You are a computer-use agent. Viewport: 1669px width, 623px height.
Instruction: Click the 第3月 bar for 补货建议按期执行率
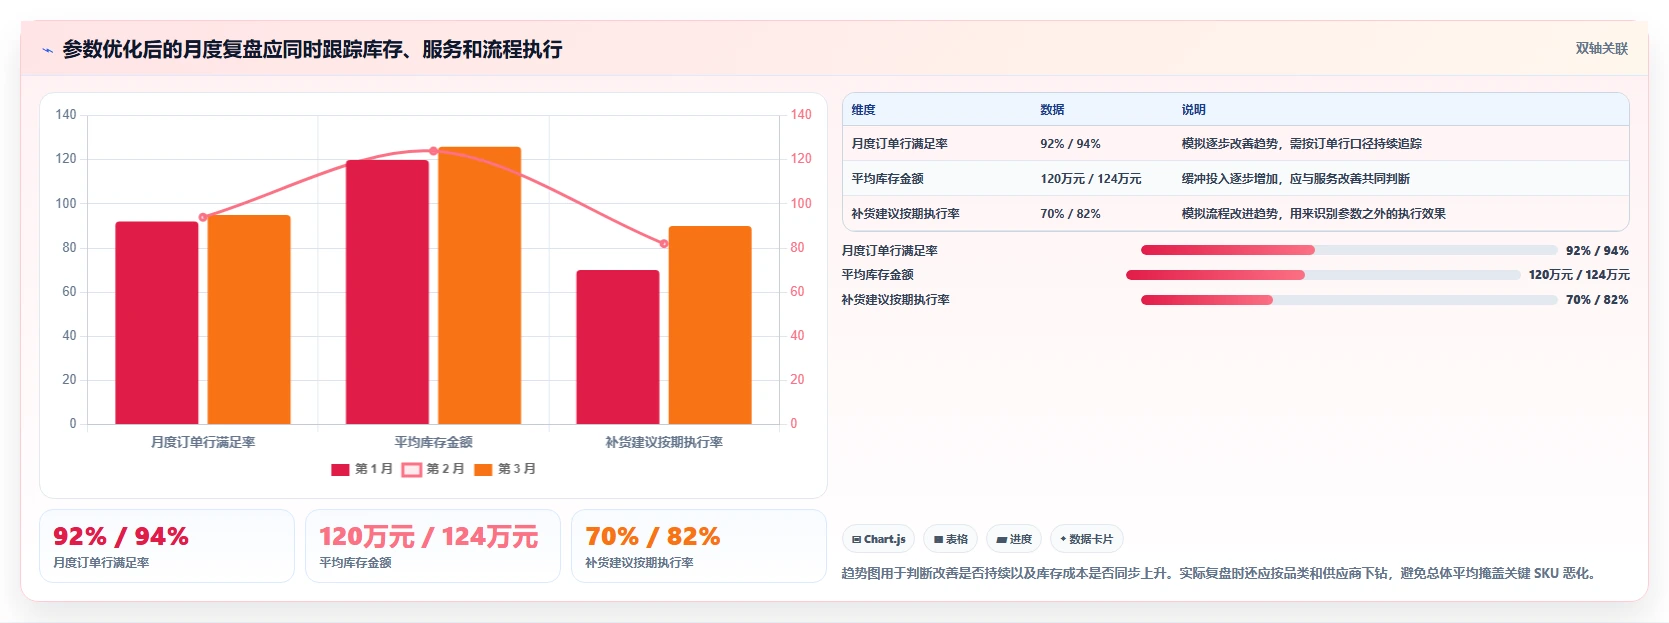710,325
